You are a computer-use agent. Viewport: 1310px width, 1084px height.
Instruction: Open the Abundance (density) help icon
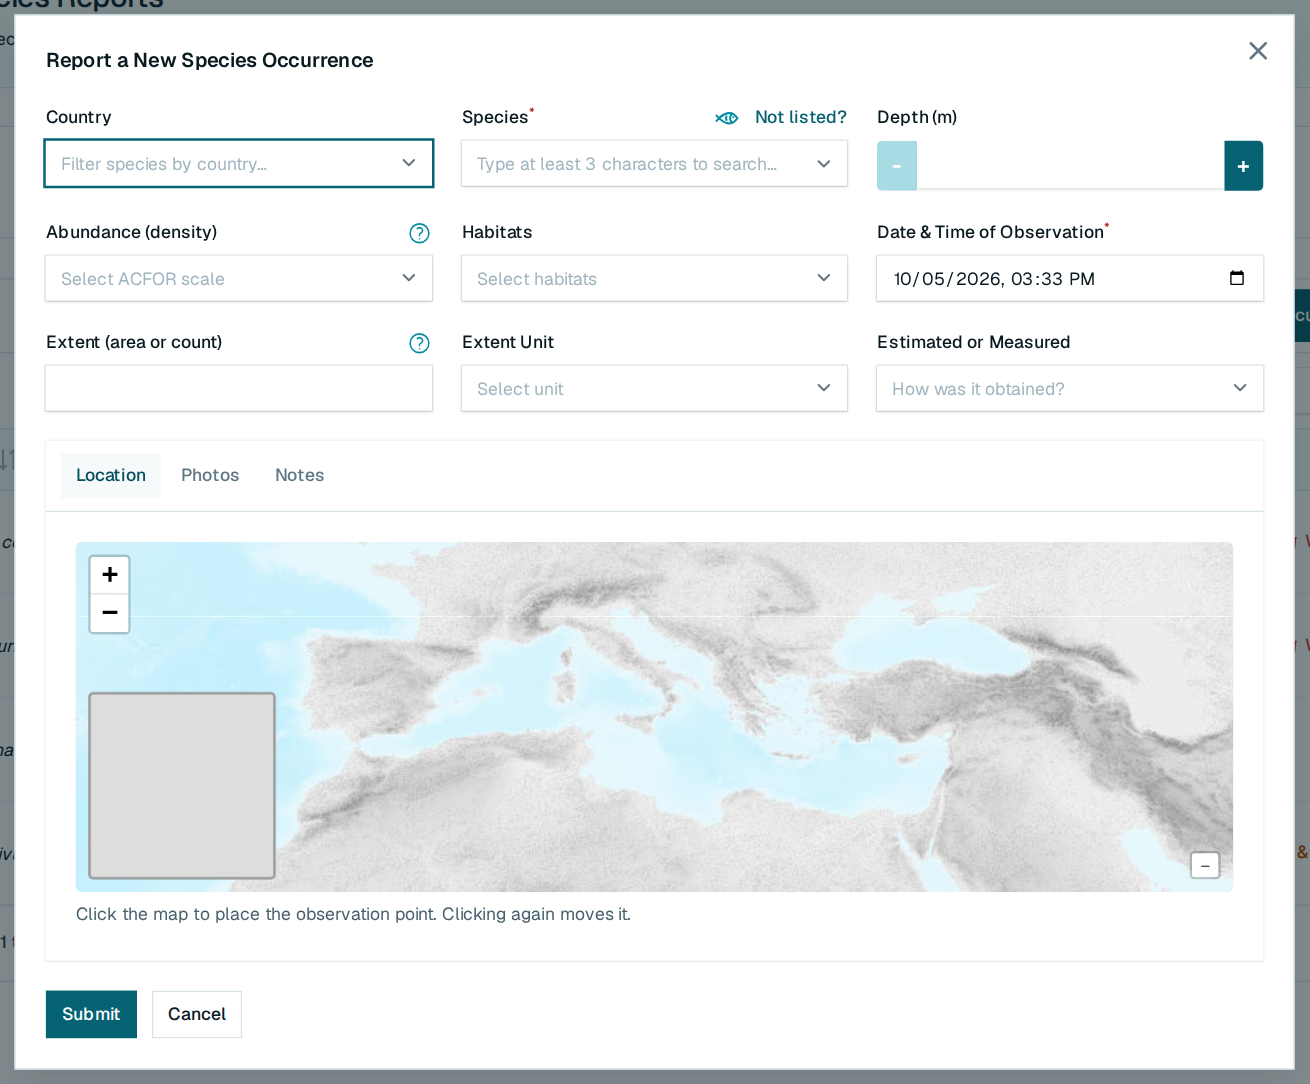point(420,233)
